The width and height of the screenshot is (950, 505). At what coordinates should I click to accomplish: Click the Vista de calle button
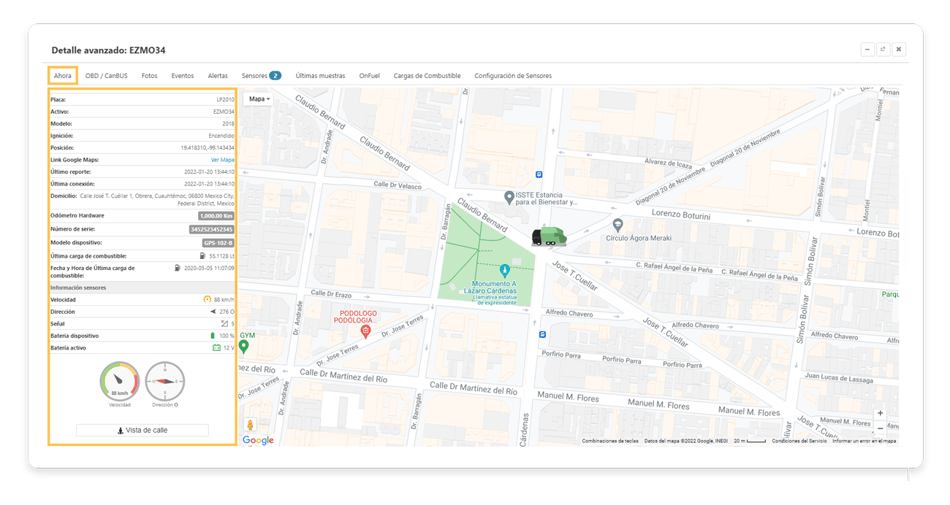[x=142, y=430]
